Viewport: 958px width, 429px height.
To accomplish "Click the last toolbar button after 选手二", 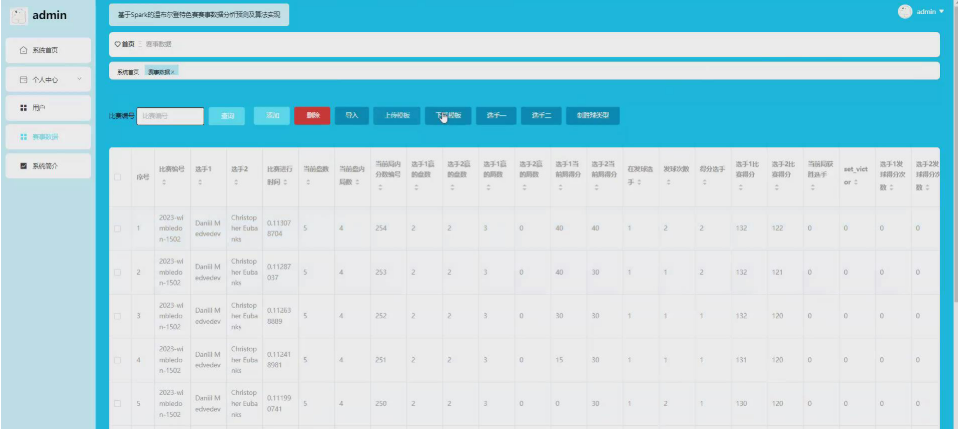I will pos(593,116).
